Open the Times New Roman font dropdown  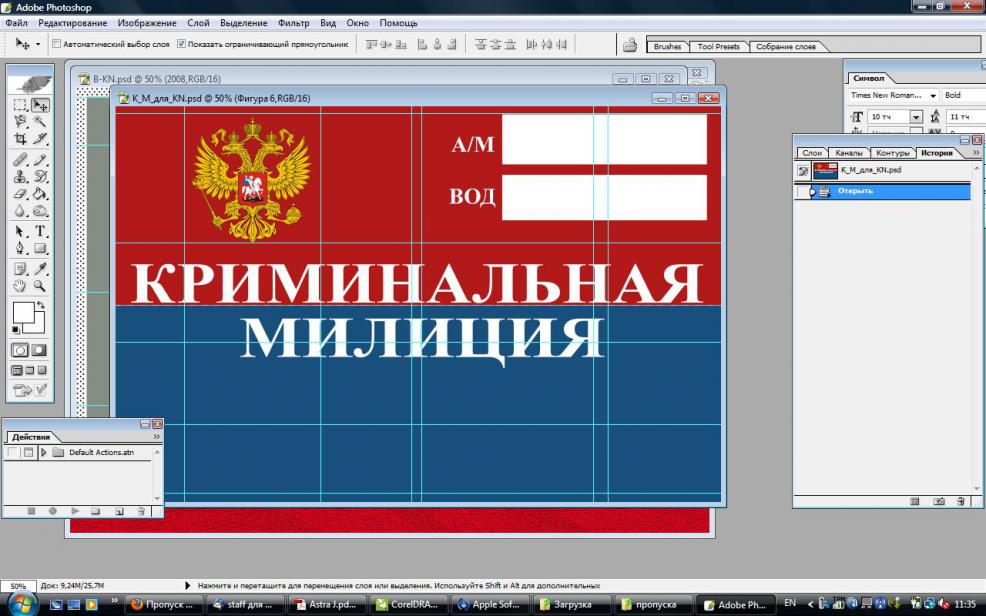click(x=933, y=96)
